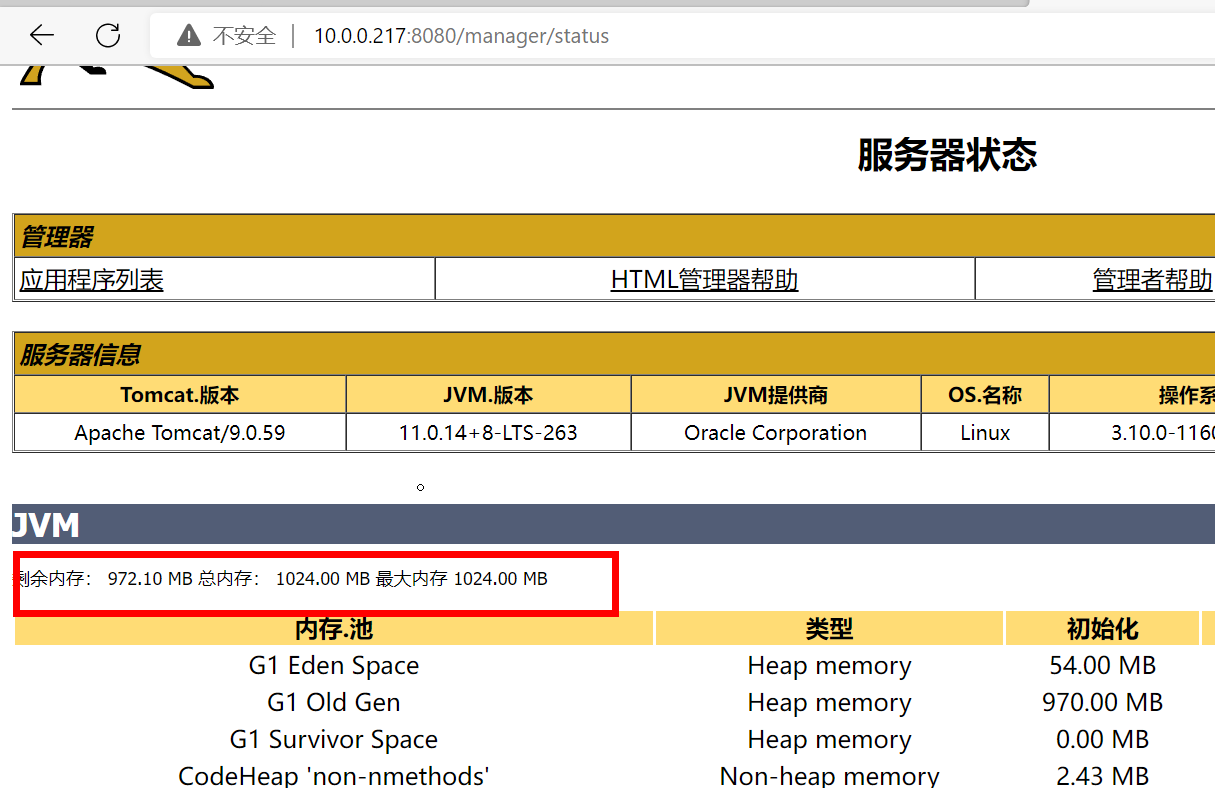This screenshot has height=788, width=1215.
Task: Click the Tomcat logo image
Action: tap(116, 77)
